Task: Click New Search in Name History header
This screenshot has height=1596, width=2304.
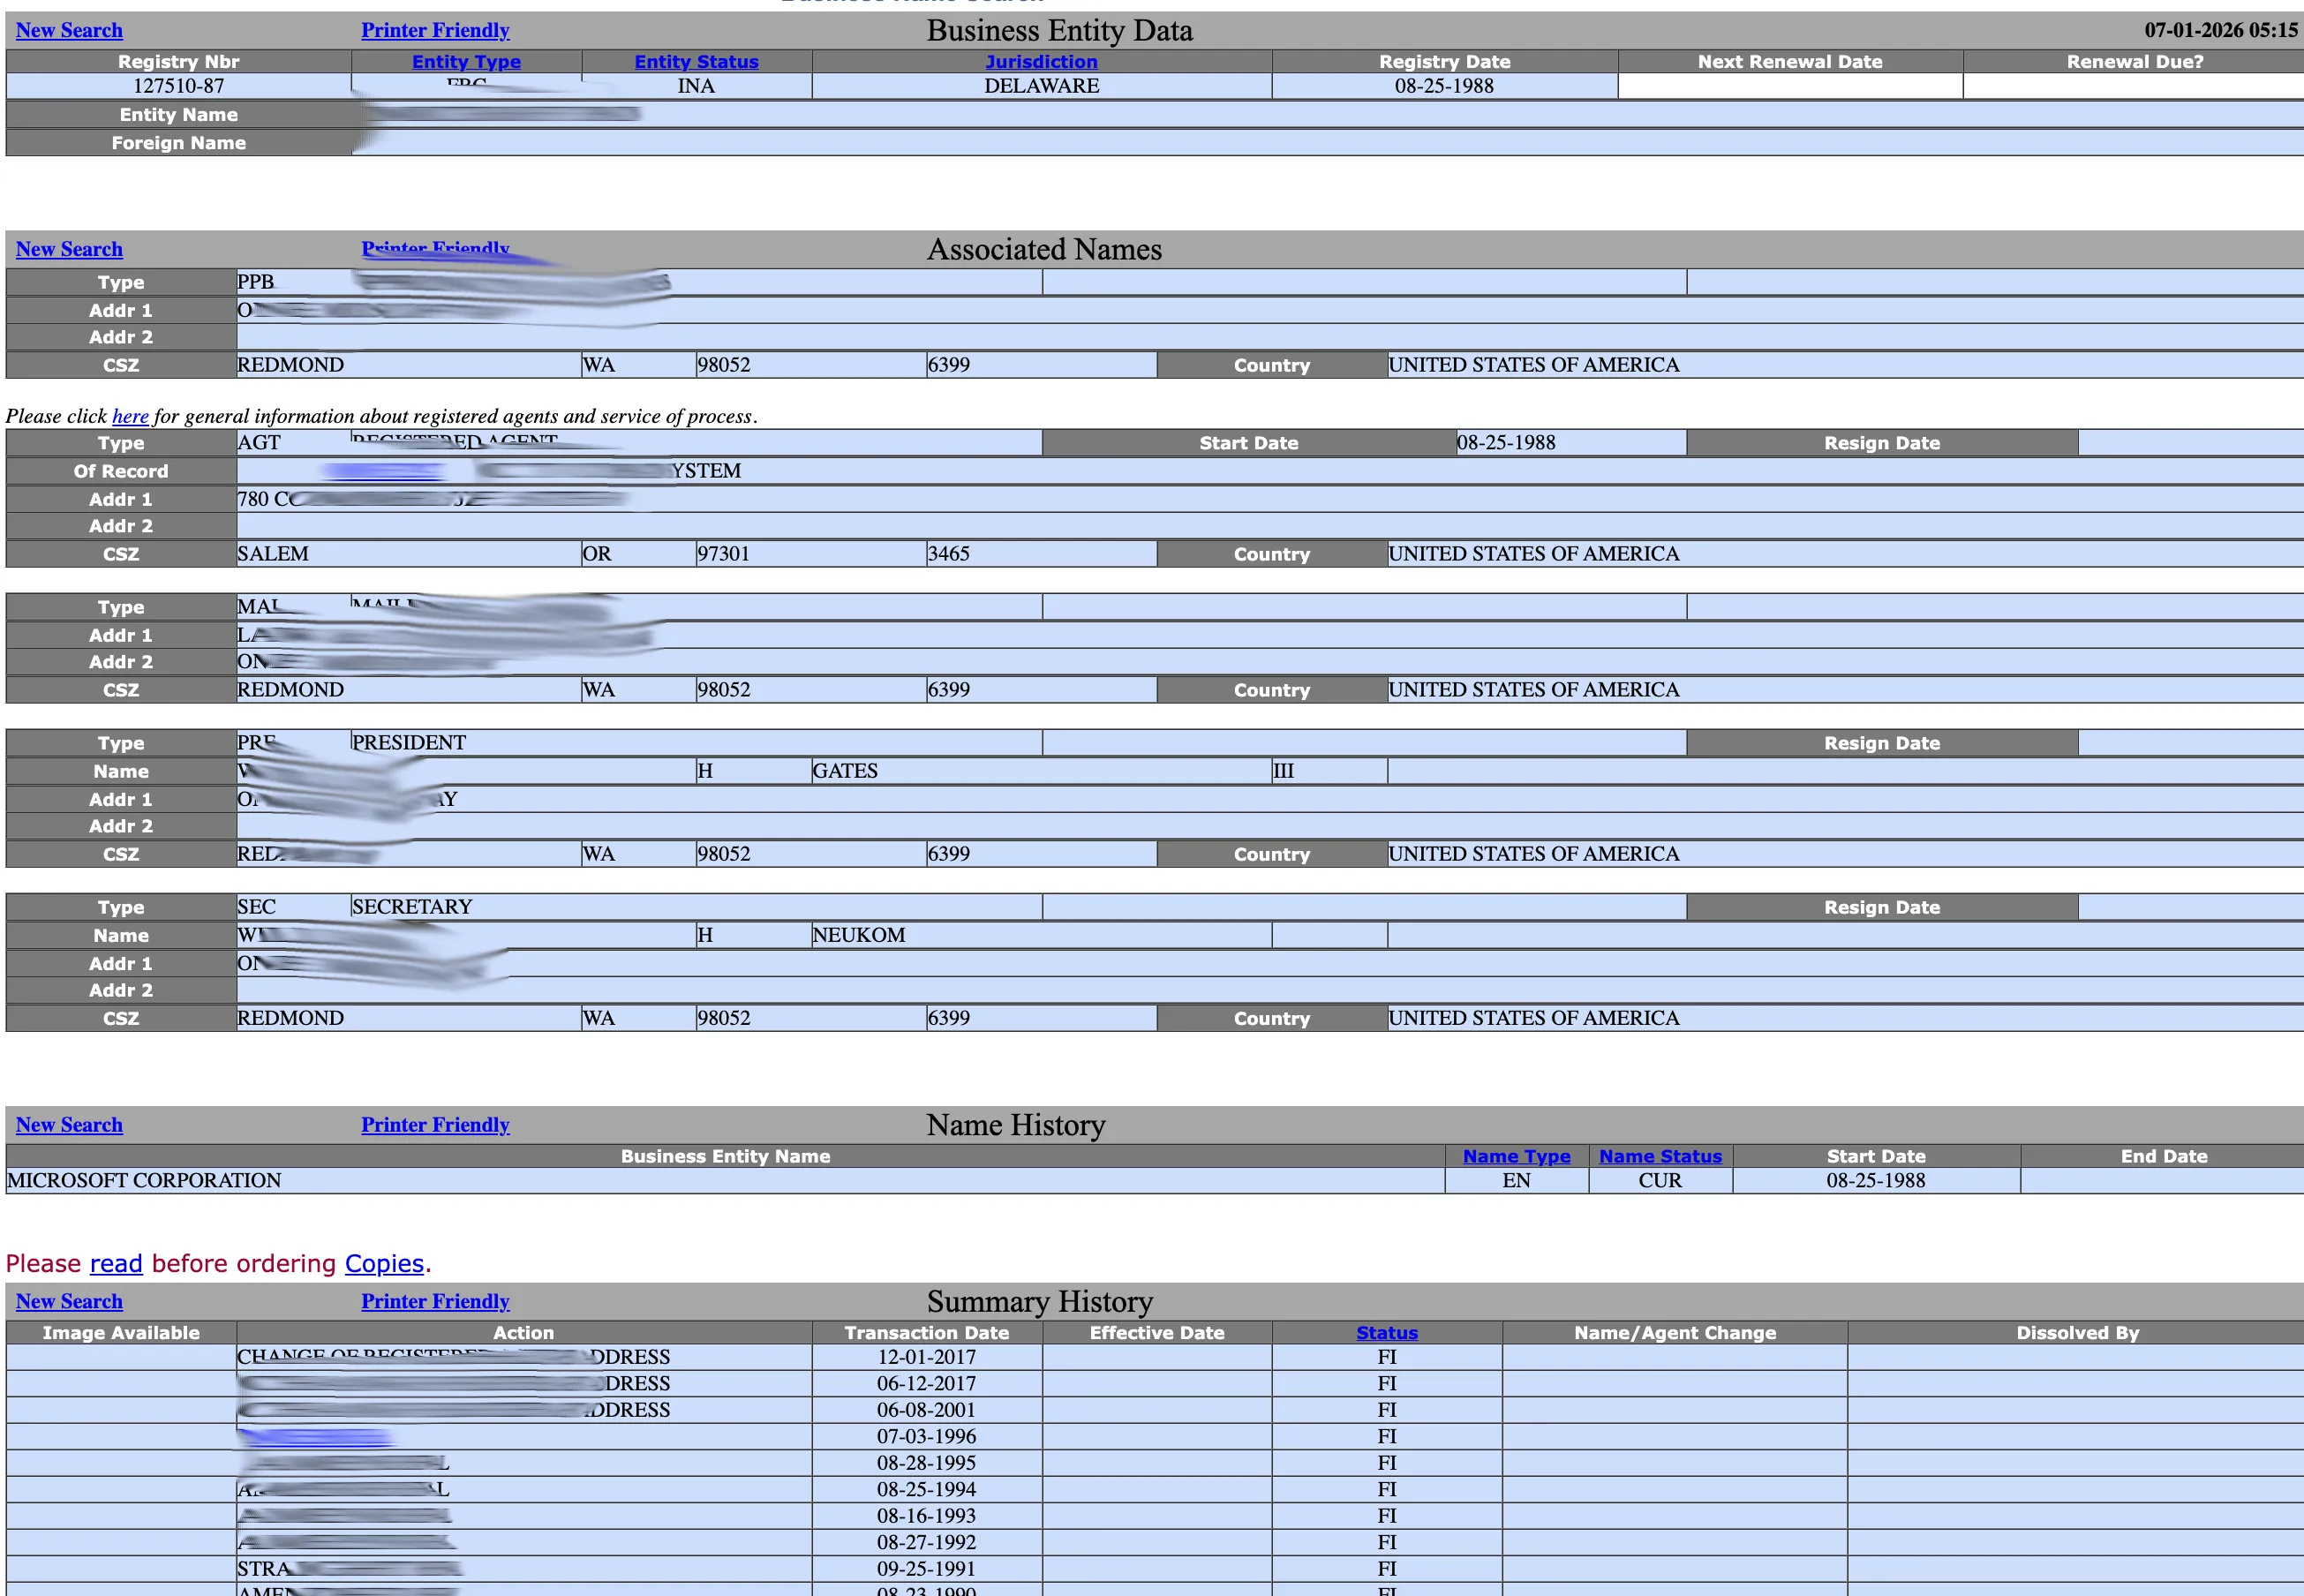Action: click(x=69, y=1125)
